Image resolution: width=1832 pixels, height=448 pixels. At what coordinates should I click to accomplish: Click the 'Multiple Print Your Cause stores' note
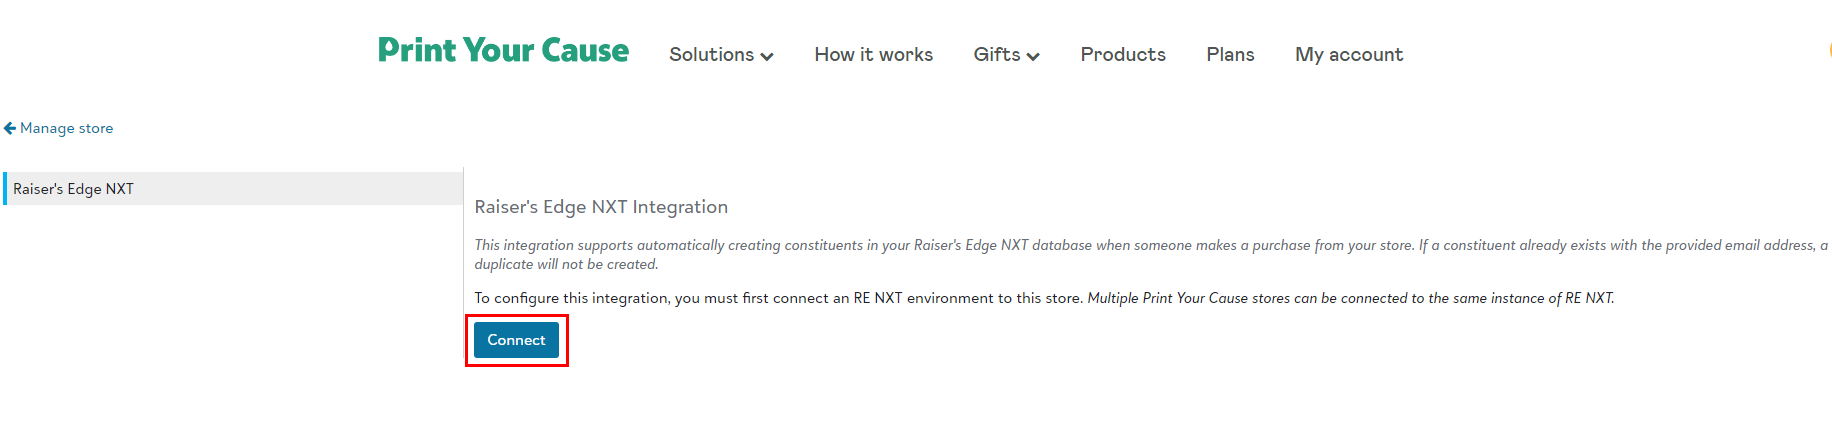coord(1350,298)
